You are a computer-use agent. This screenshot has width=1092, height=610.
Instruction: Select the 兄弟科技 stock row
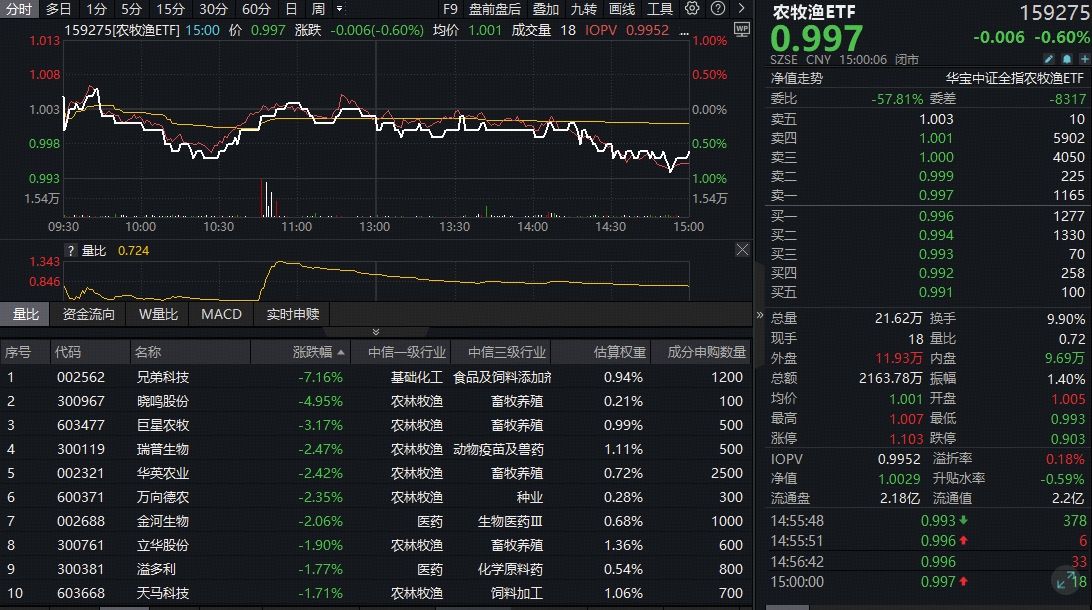162,377
